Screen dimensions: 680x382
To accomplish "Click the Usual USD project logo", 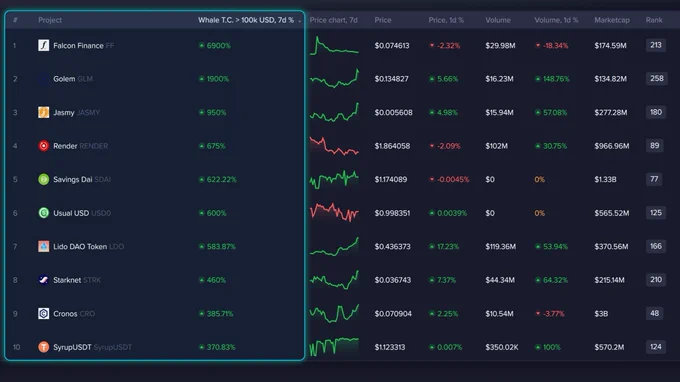I will click(x=43, y=213).
